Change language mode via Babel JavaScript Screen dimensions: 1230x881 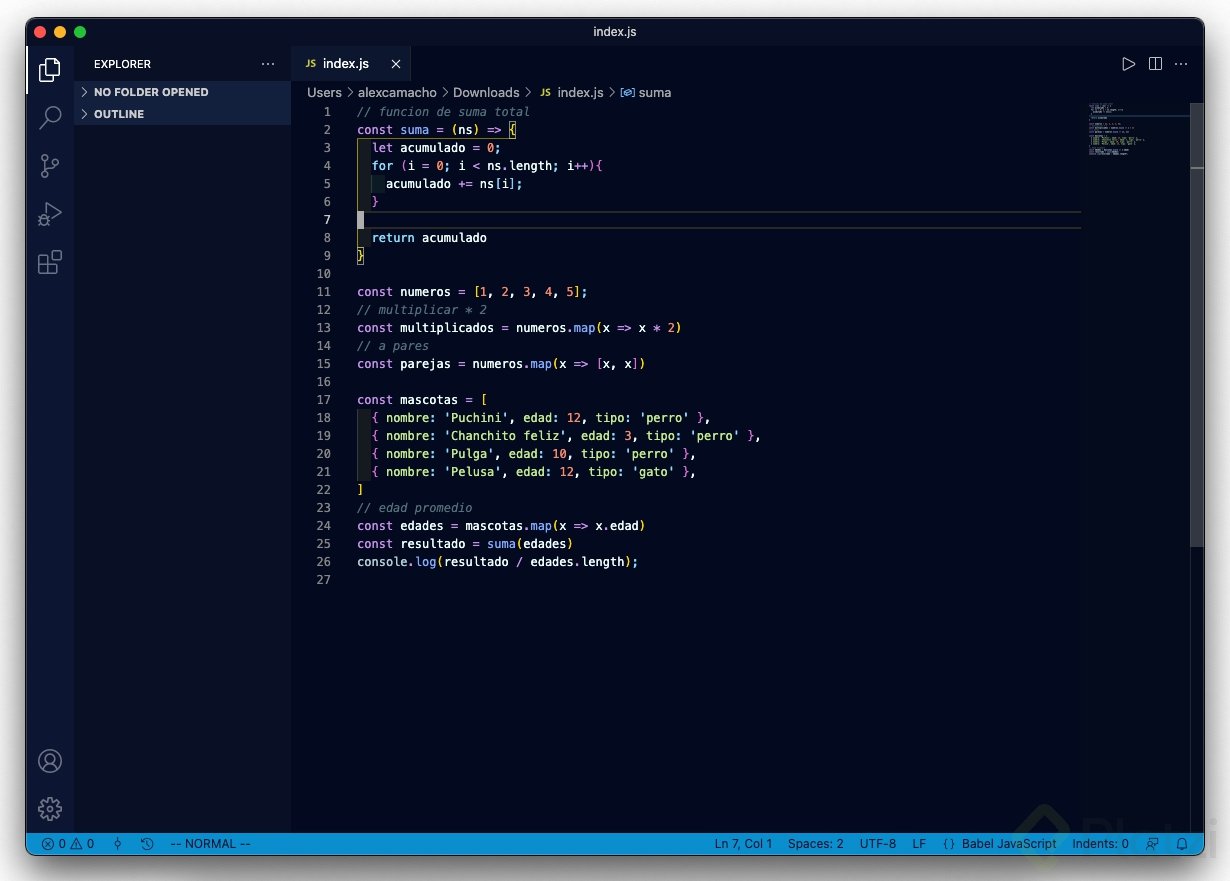1007,843
